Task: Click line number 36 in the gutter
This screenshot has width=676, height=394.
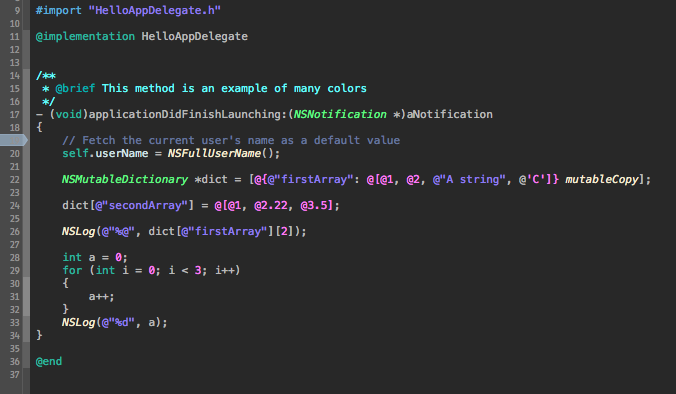Action: click(15, 362)
